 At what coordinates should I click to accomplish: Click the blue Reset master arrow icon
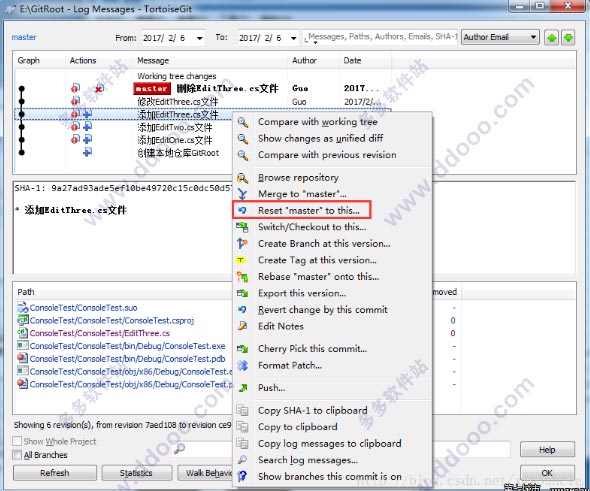(243, 210)
